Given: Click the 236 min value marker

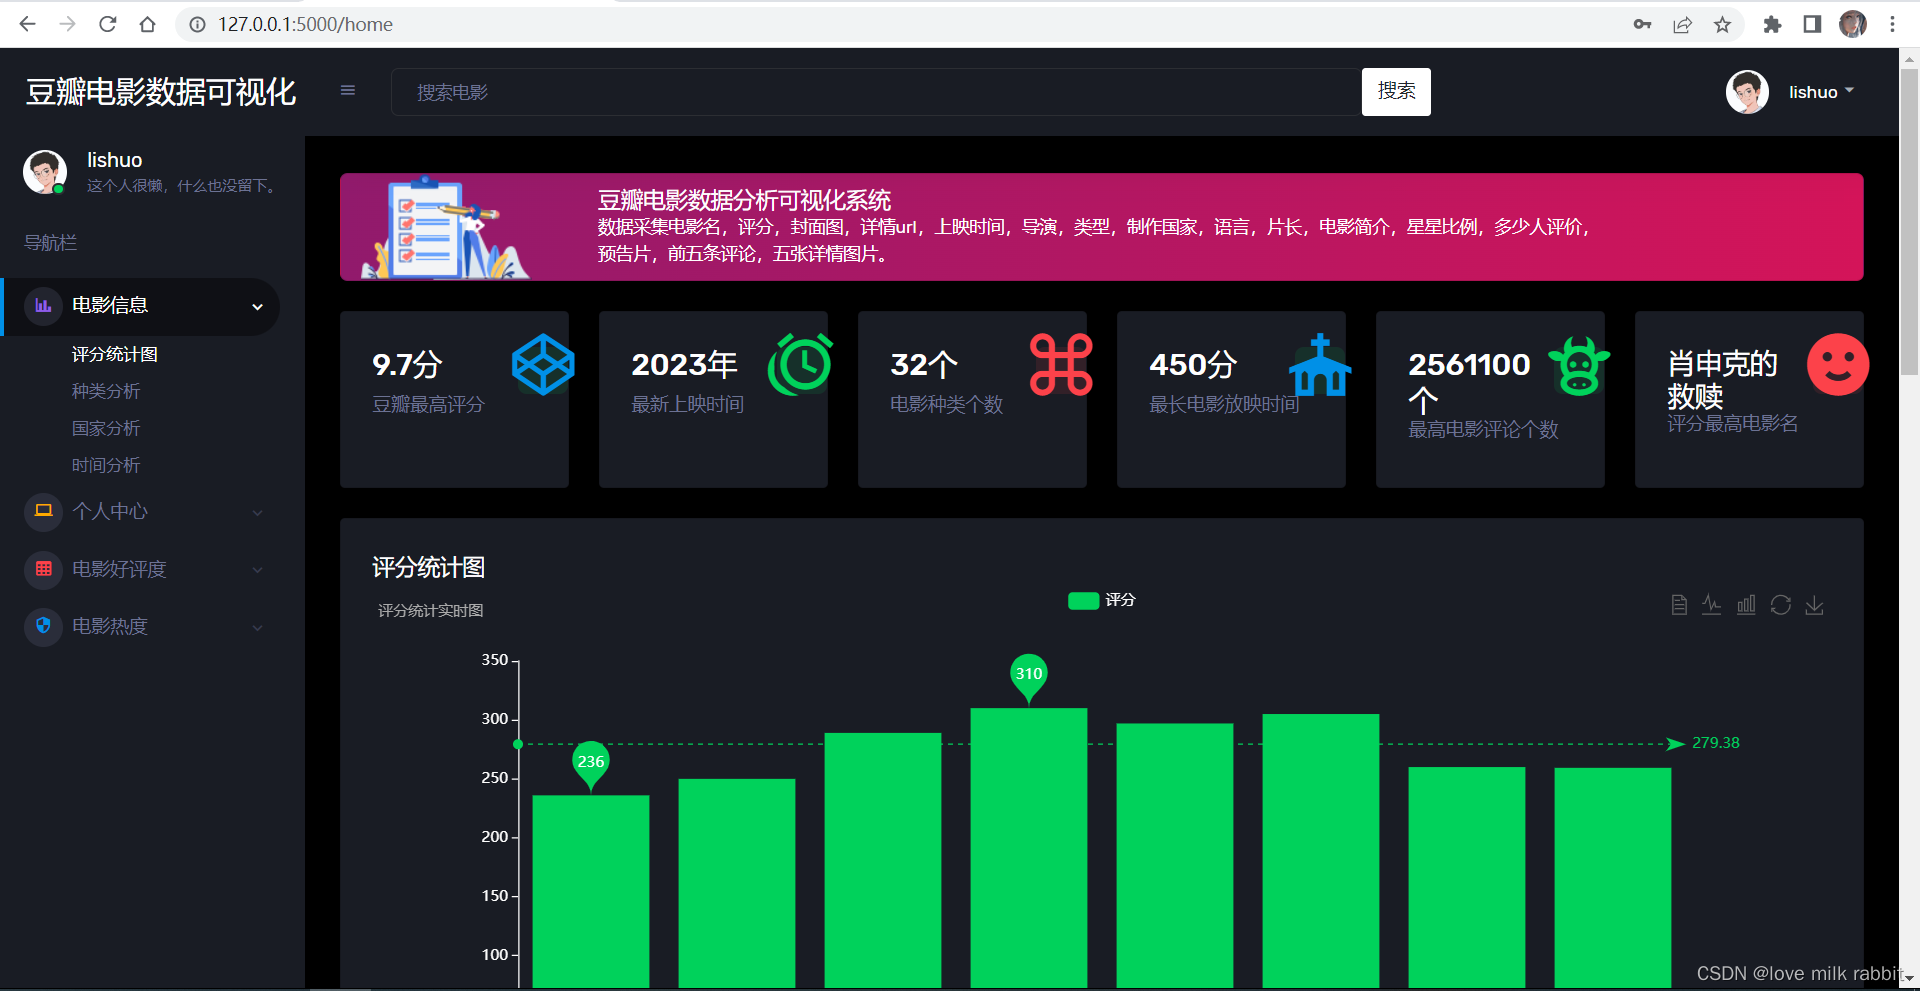Looking at the screenshot, I should point(591,765).
